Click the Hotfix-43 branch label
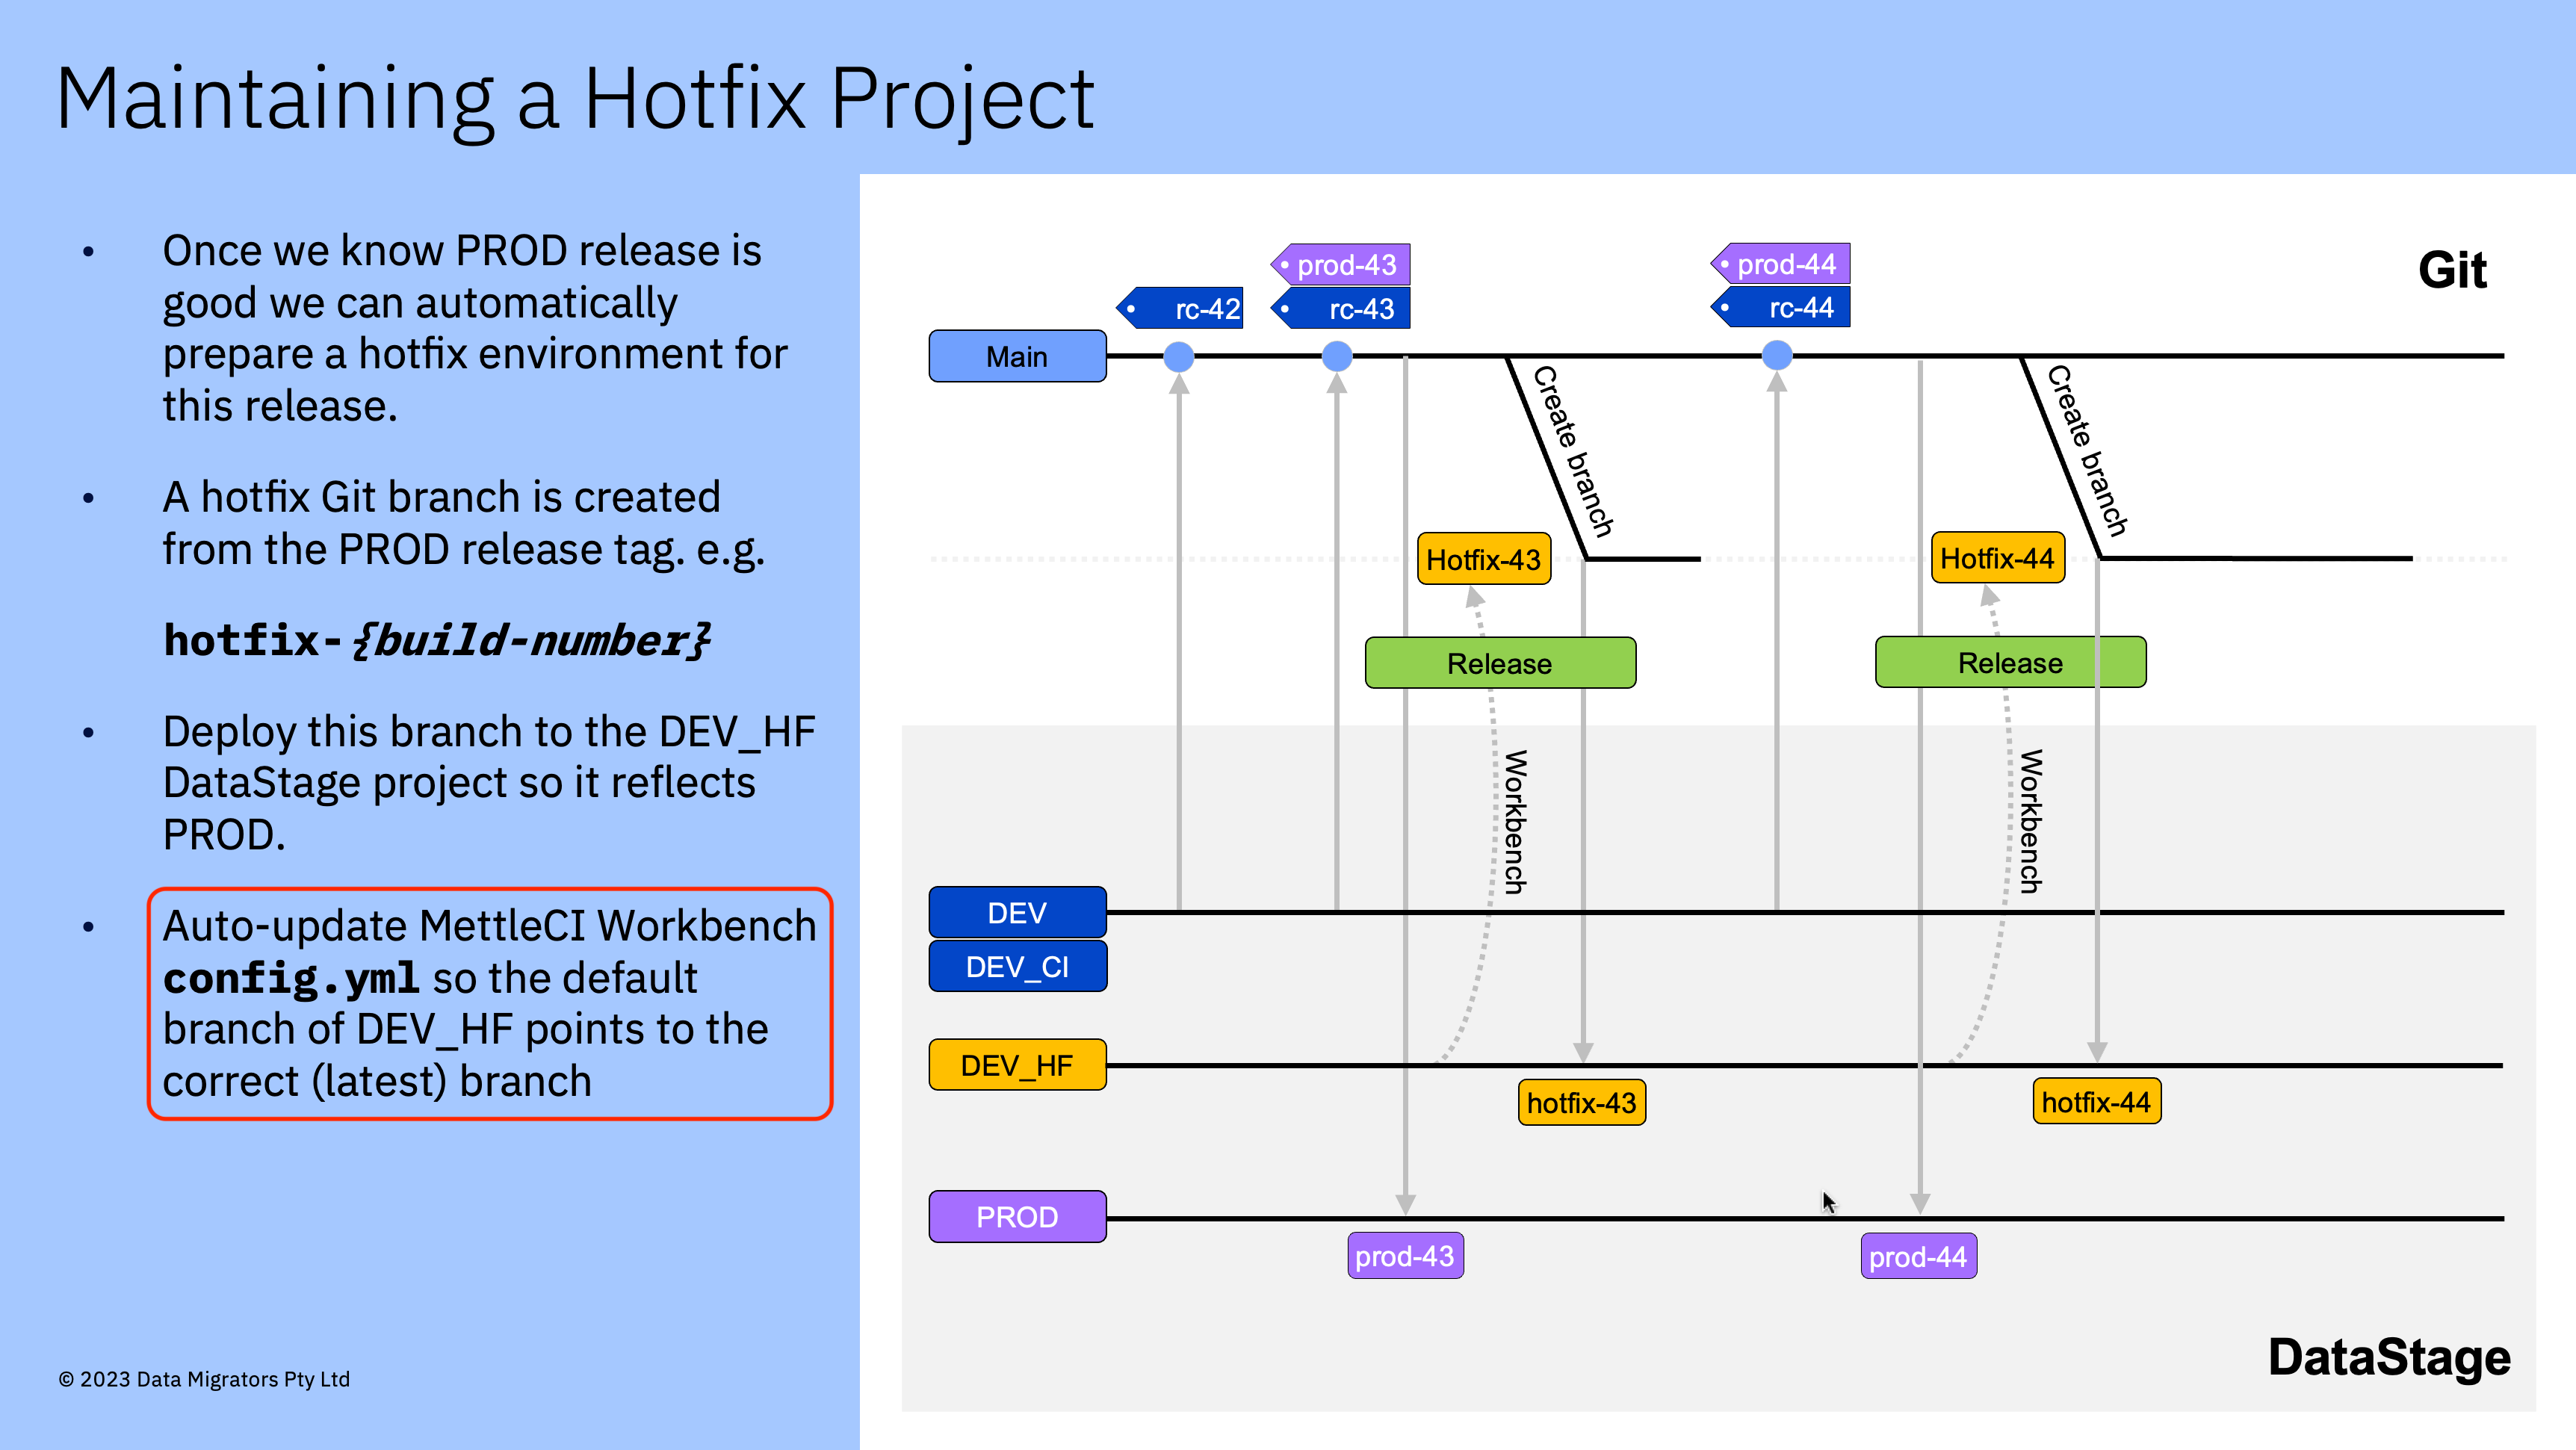 point(1484,559)
